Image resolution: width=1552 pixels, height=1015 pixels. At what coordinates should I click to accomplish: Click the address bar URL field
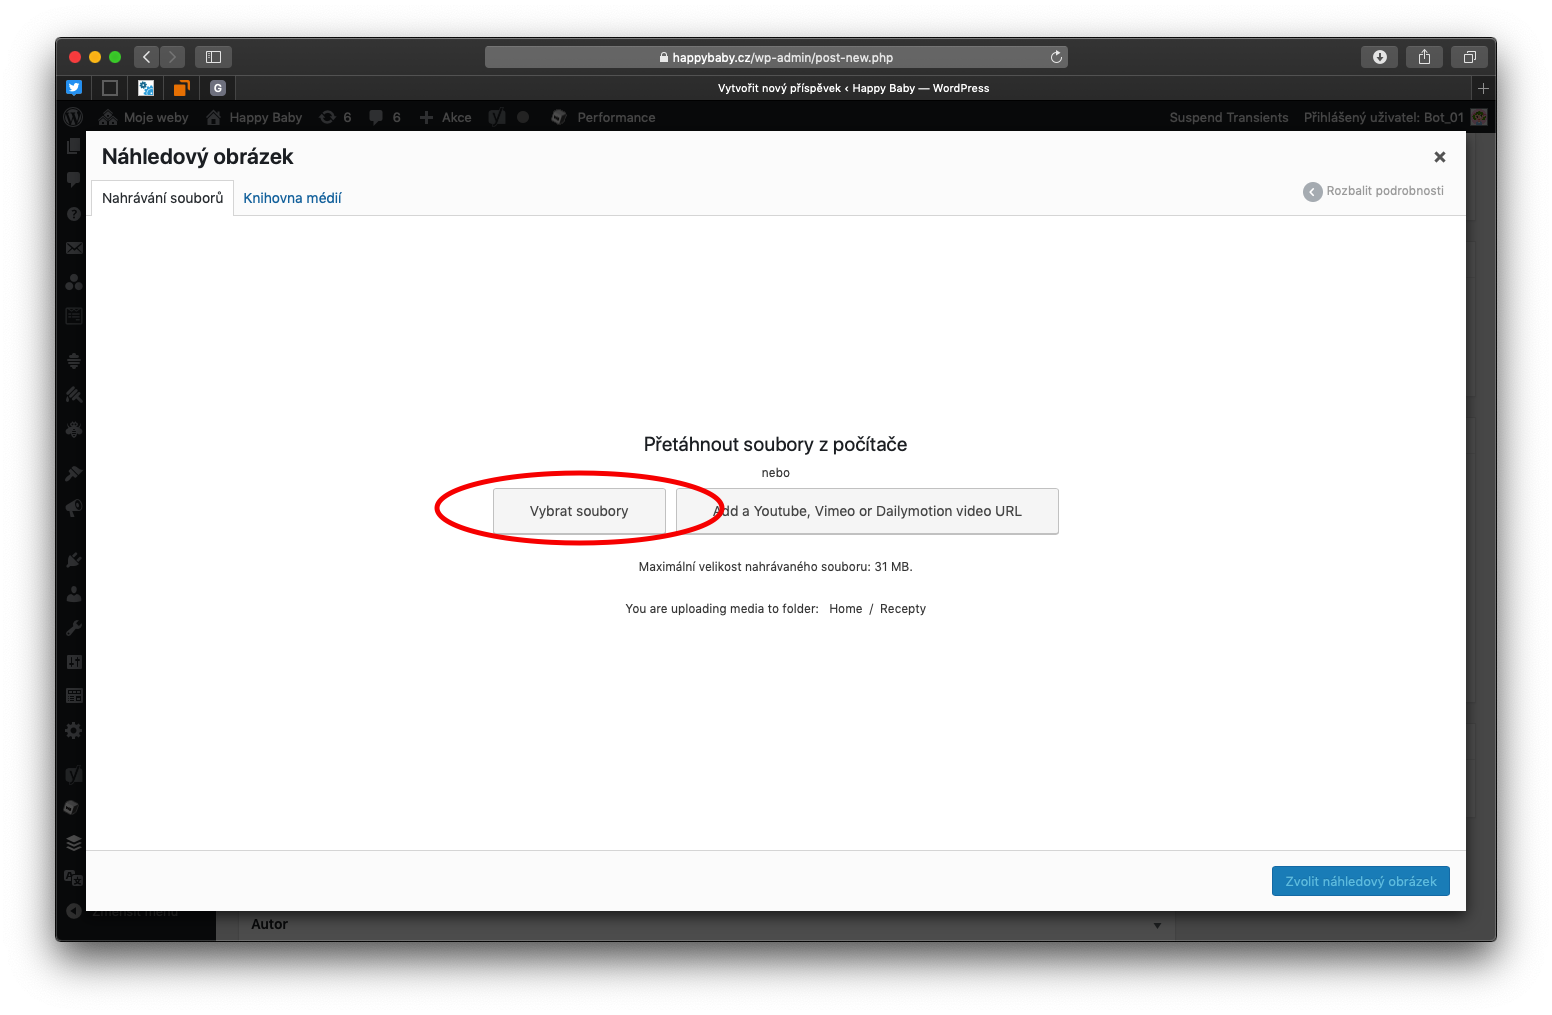pos(776,57)
